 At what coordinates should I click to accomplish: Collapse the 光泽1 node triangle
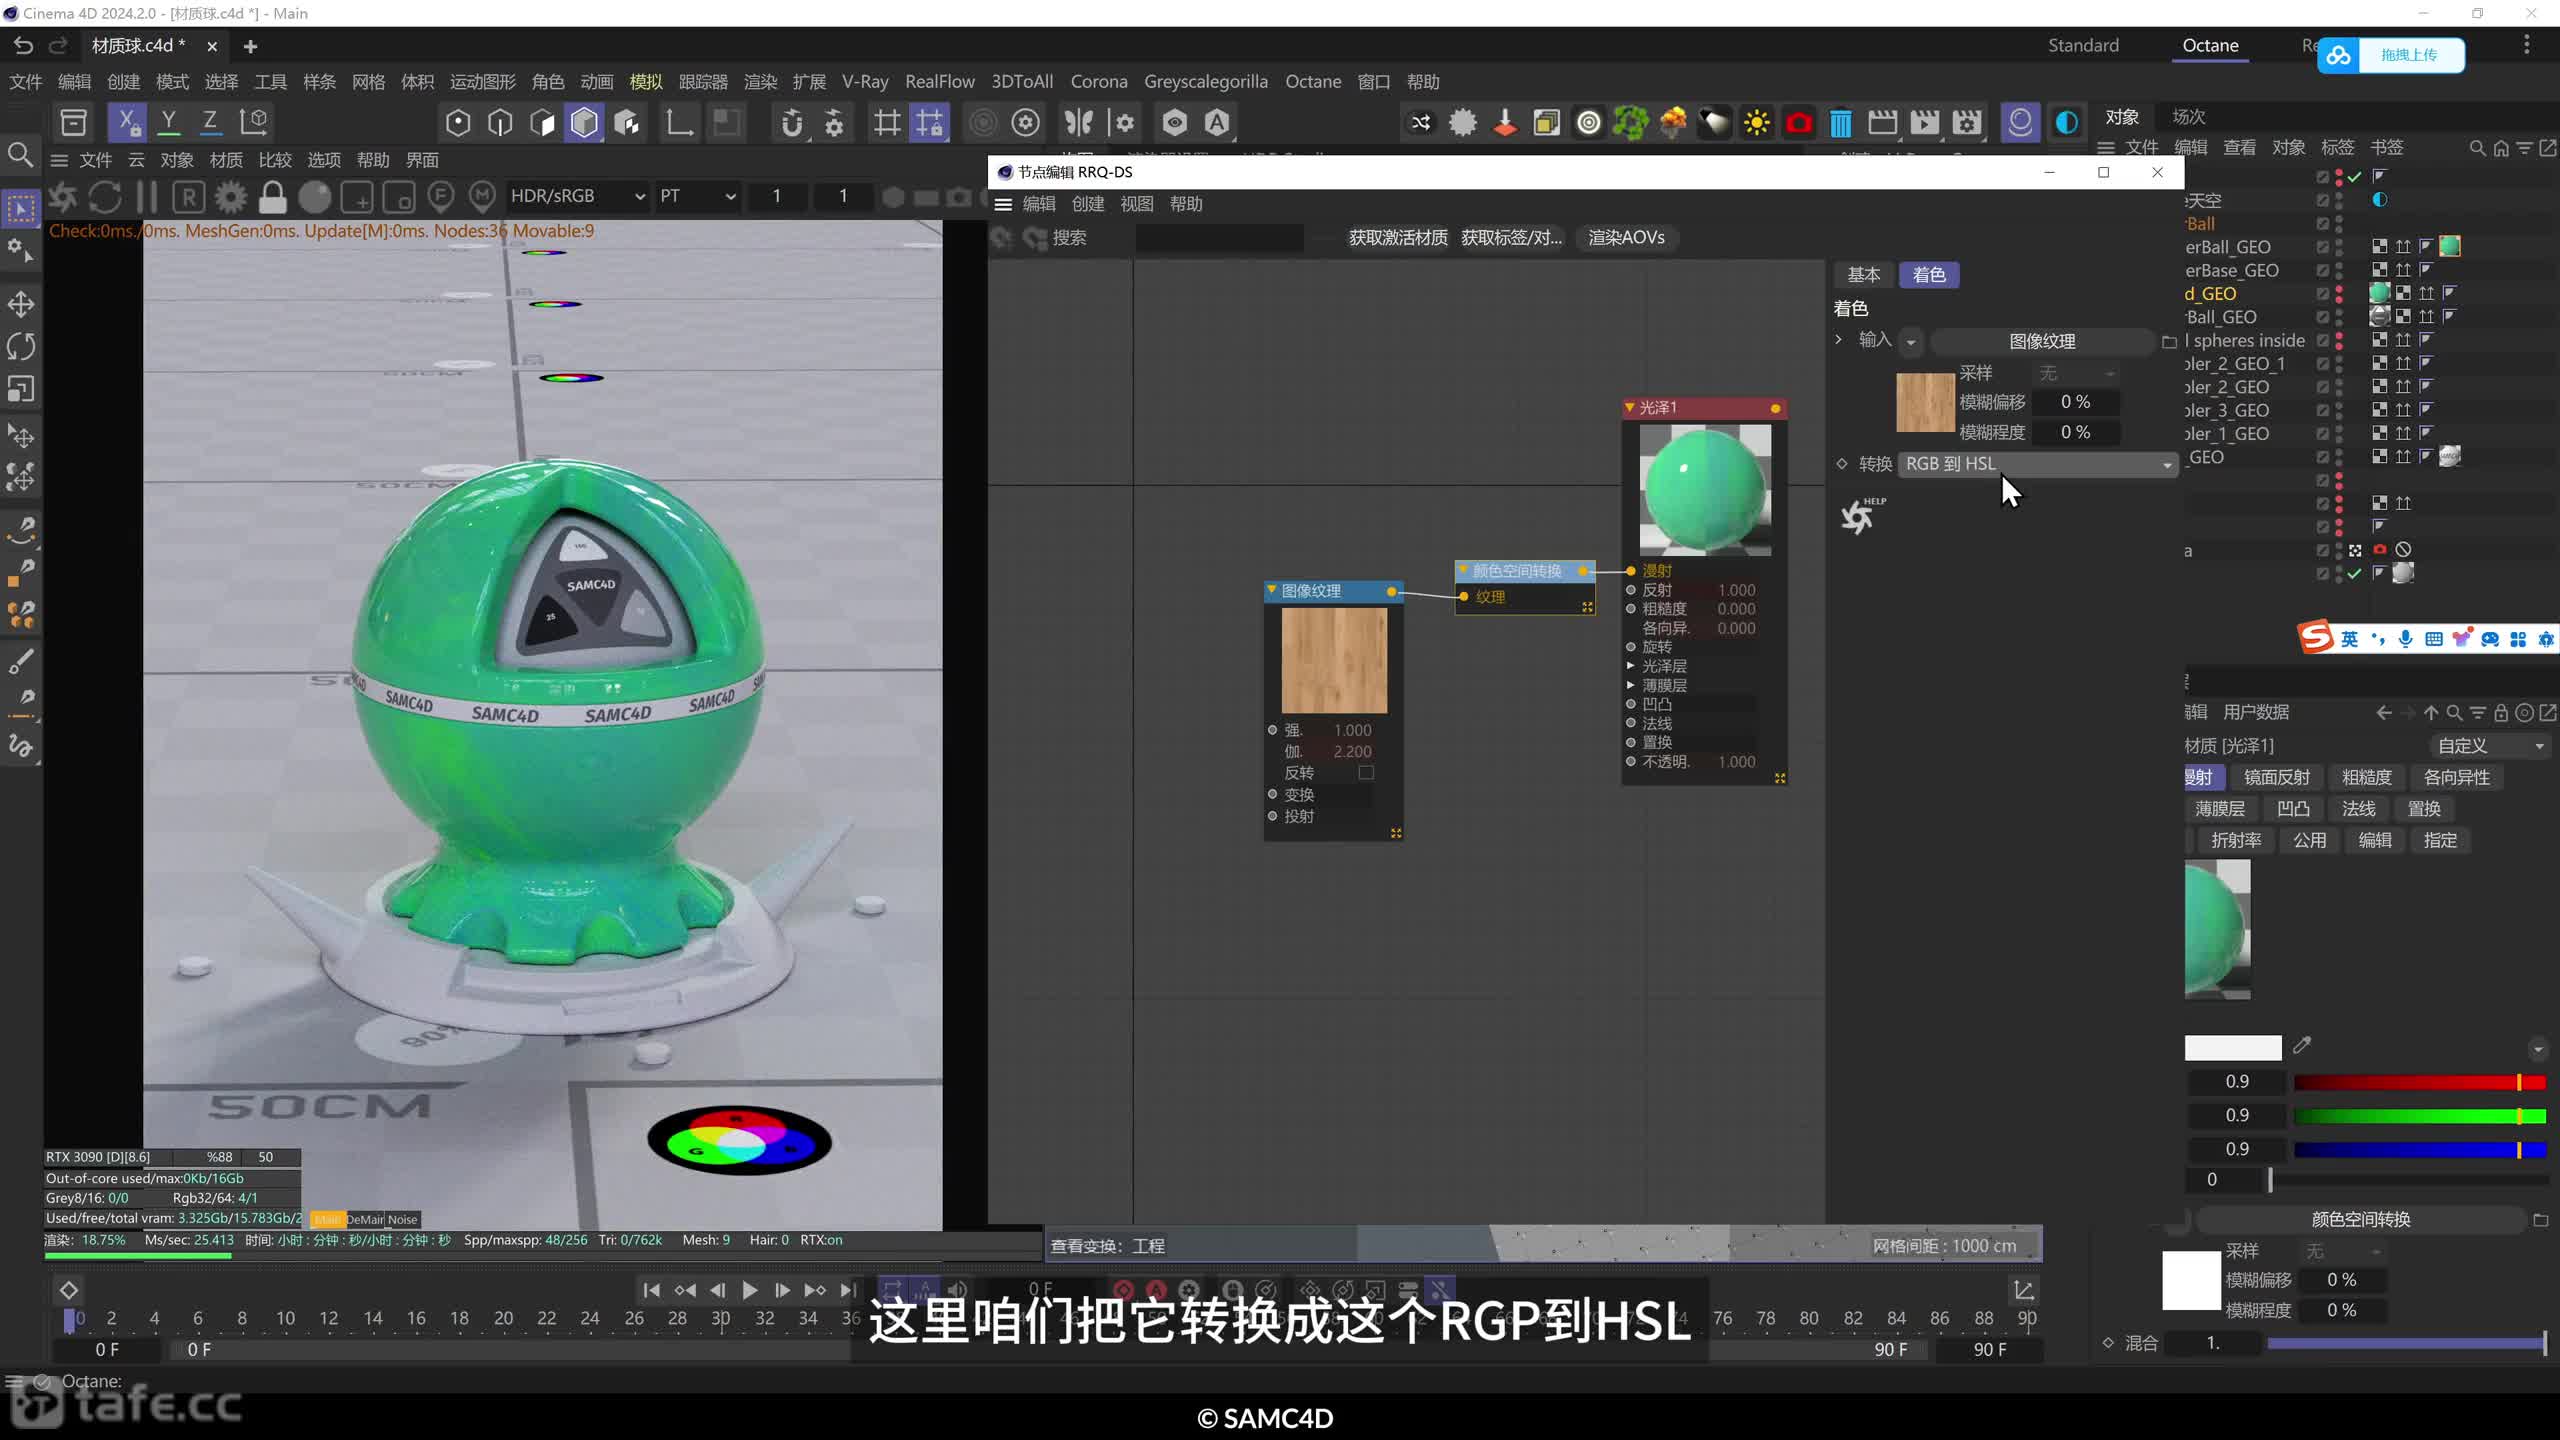tap(1630, 408)
